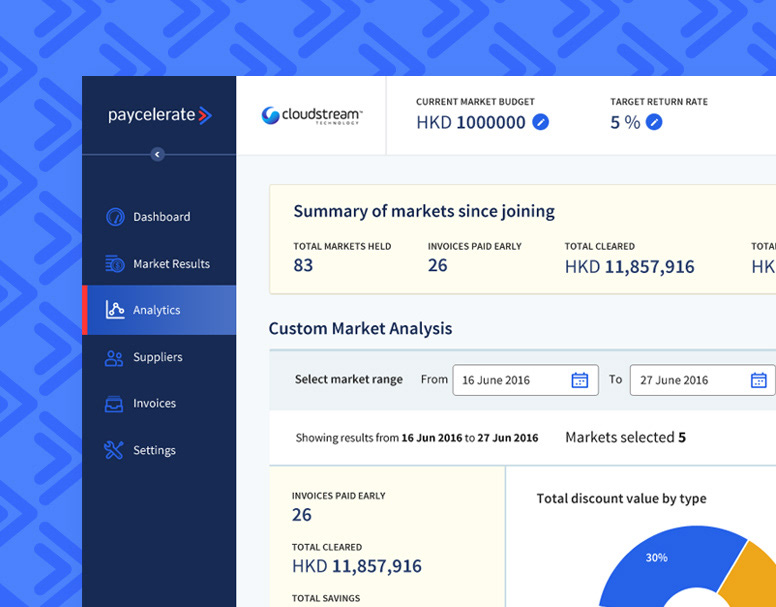Click the Custom Market Analysis heading
Image resolution: width=776 pixels, height=607 pixels.
tap(360, 328)
